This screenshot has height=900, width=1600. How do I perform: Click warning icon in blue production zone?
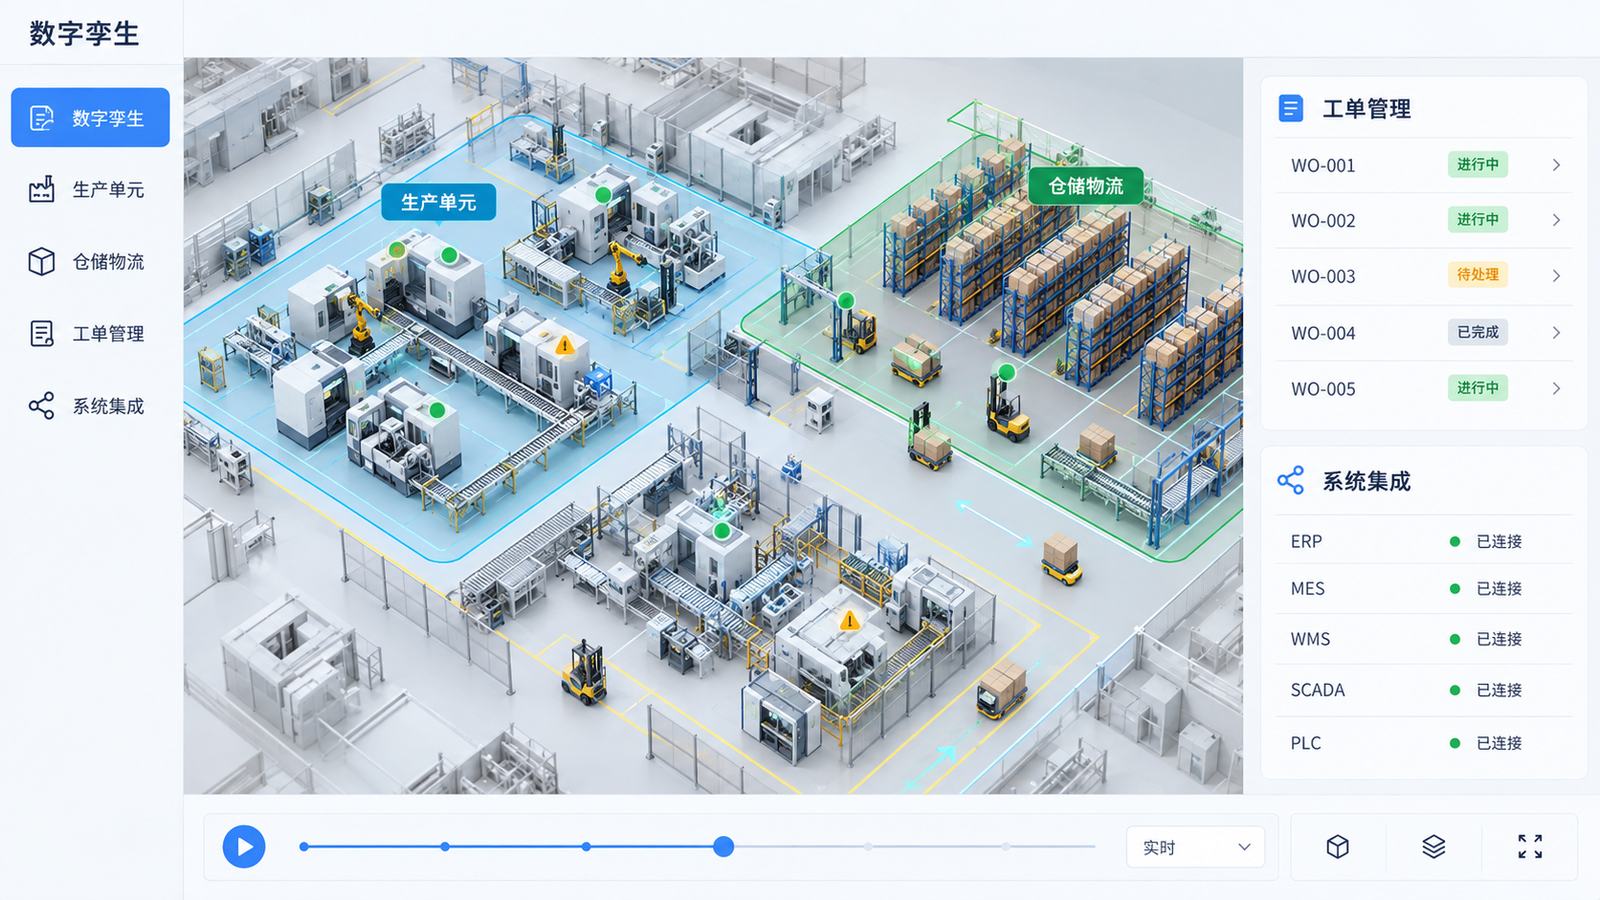pos(565,346)
